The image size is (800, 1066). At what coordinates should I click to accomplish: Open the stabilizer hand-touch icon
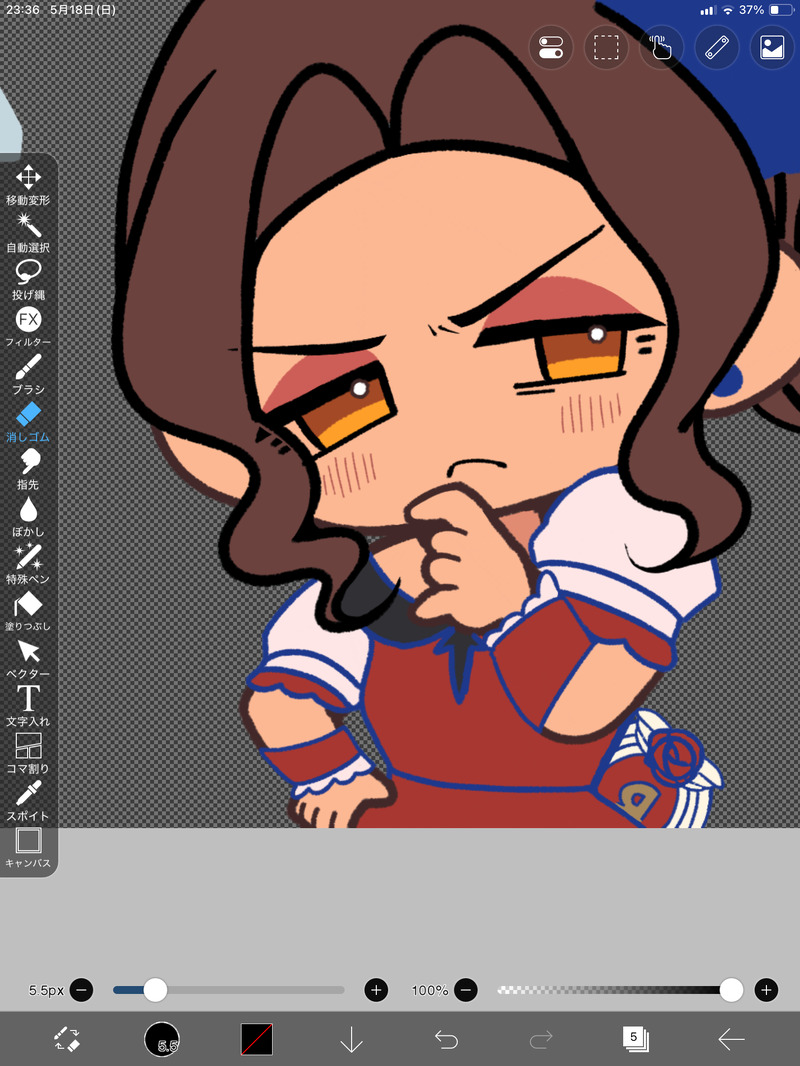[x=661, y=48]
